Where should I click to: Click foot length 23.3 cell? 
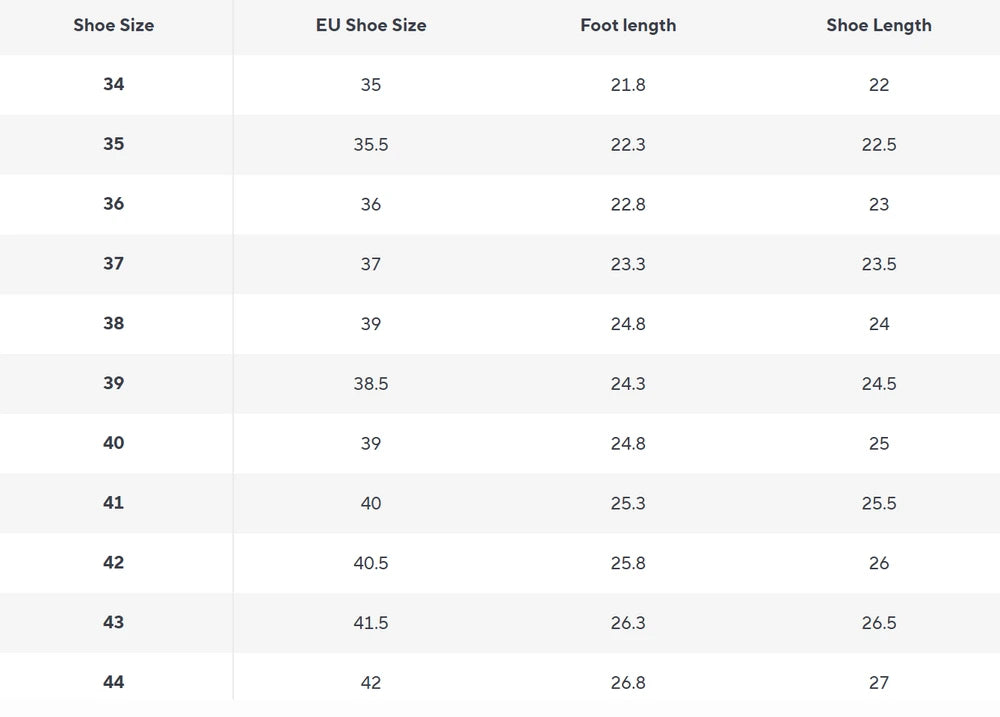pyautogui.click(x=628, y=263)
